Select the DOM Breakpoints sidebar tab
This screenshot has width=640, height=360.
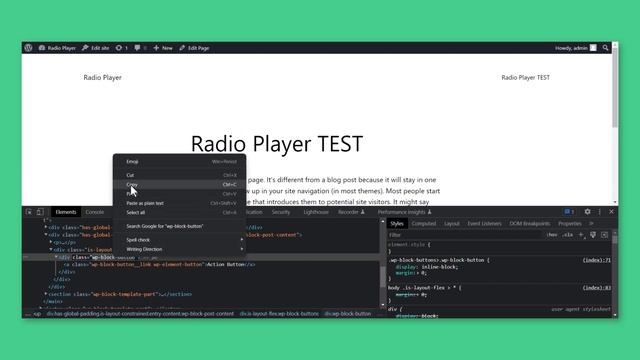[529, 224]
